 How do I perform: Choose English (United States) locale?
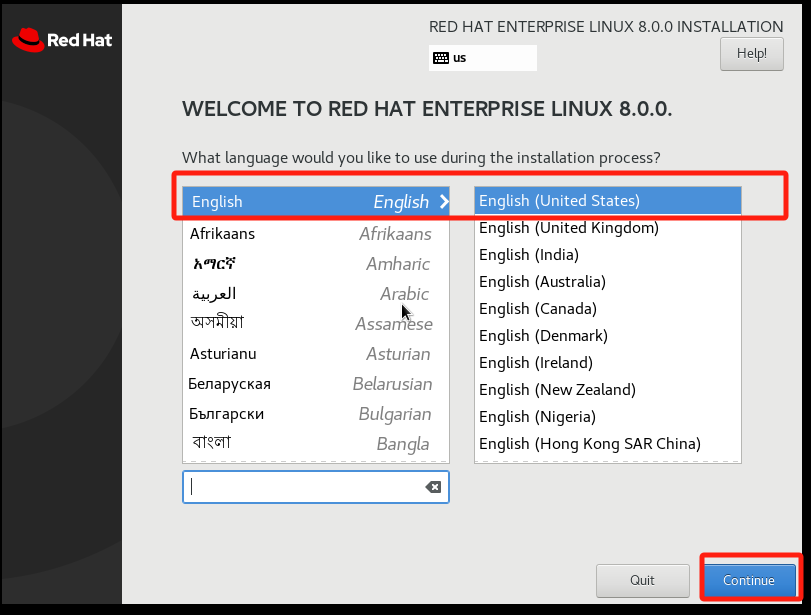608,201
